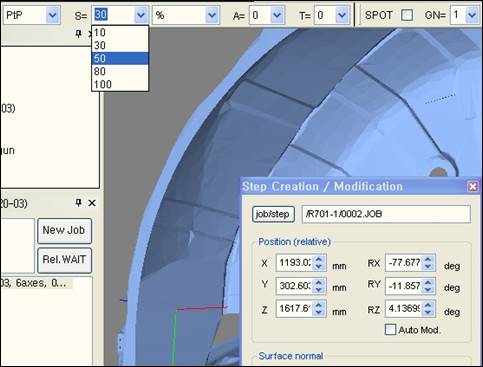Screen dimensions: 483x367
Task: Click the job/step button
Action: [273, 214]
